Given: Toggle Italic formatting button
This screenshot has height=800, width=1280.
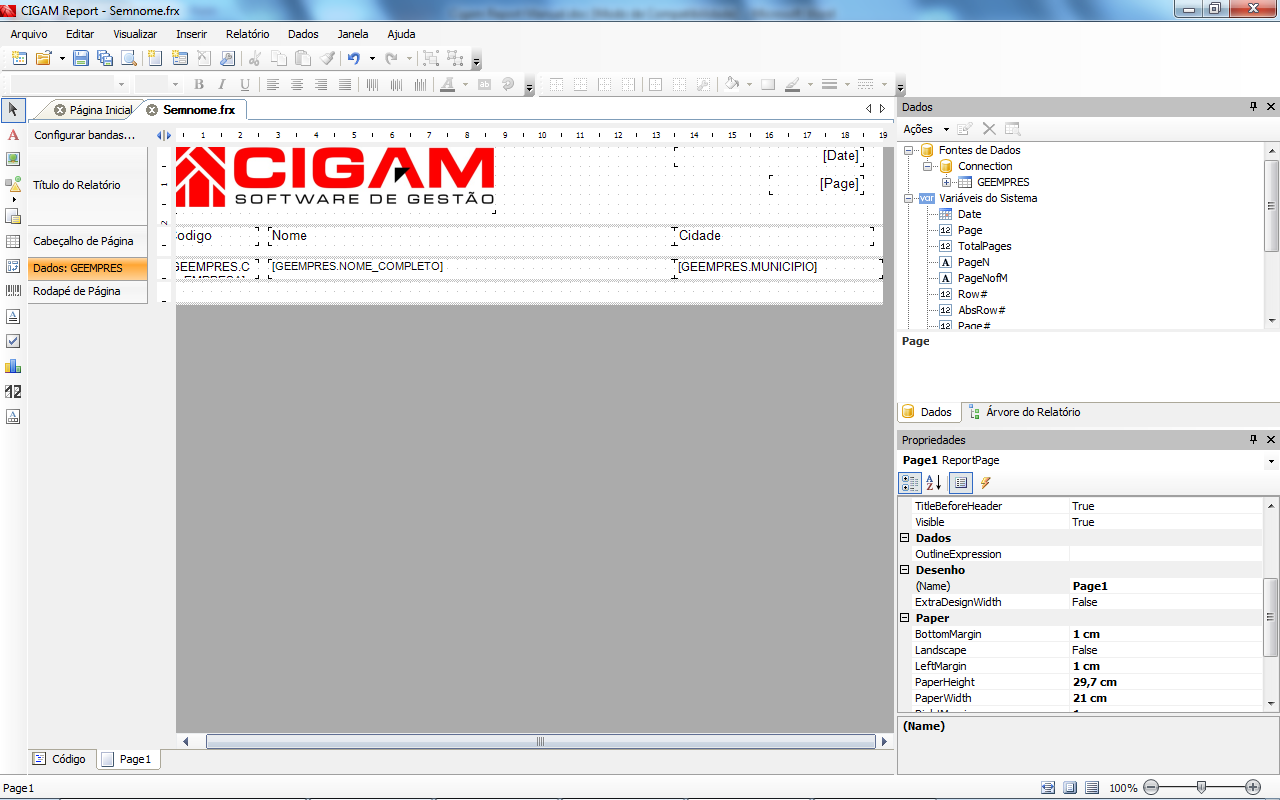Looking at the screenshot, I should (x=222, y=85).
